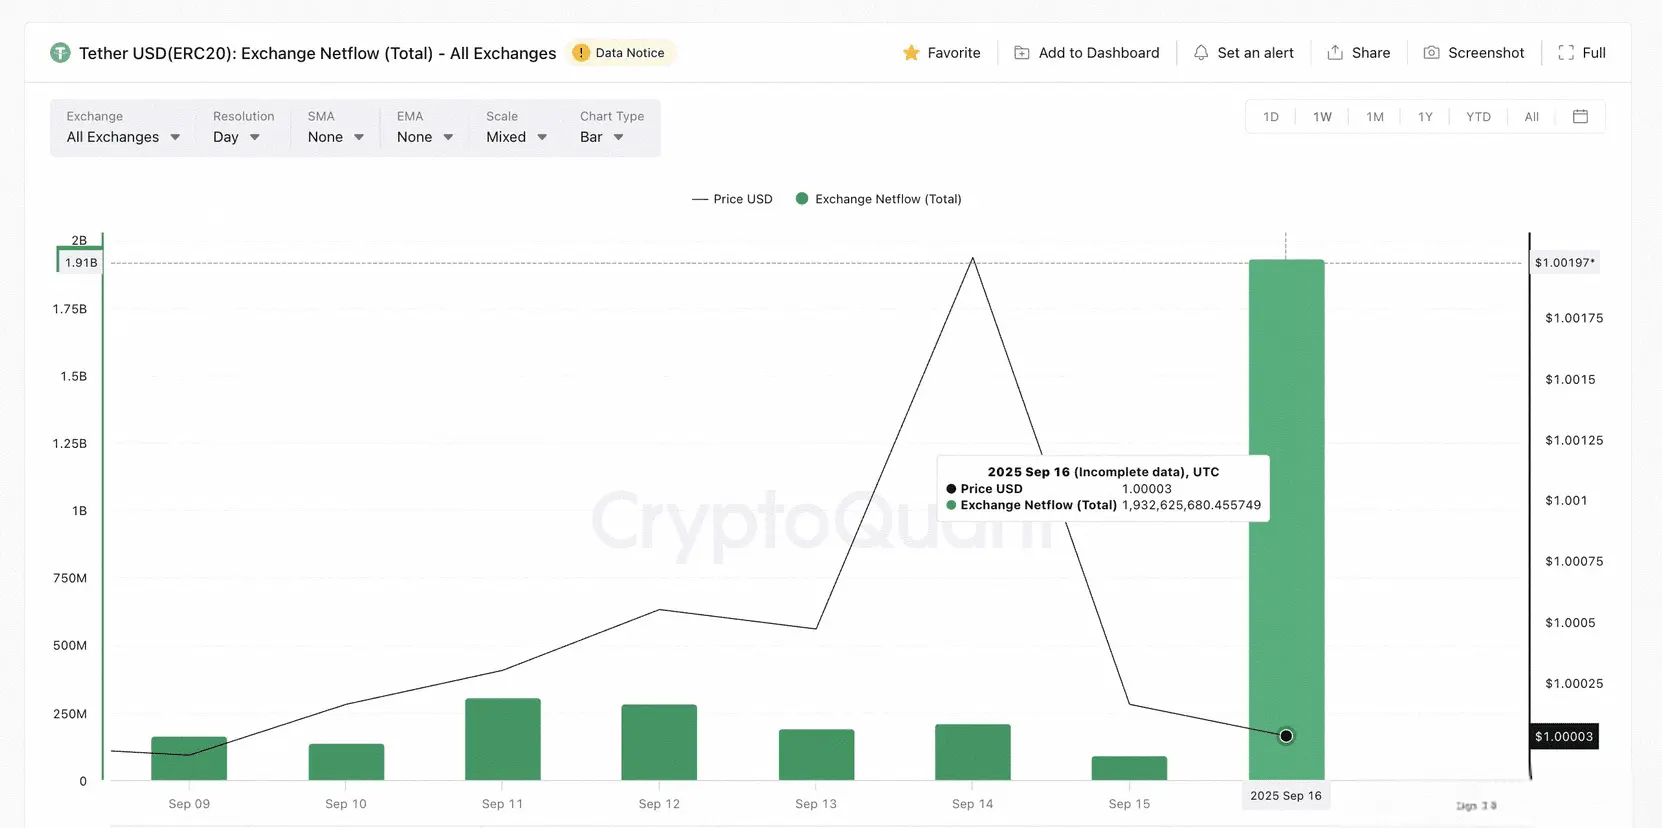Click the green legend color dot
The image size is (1662, 828).
click(x=802, y=199)
